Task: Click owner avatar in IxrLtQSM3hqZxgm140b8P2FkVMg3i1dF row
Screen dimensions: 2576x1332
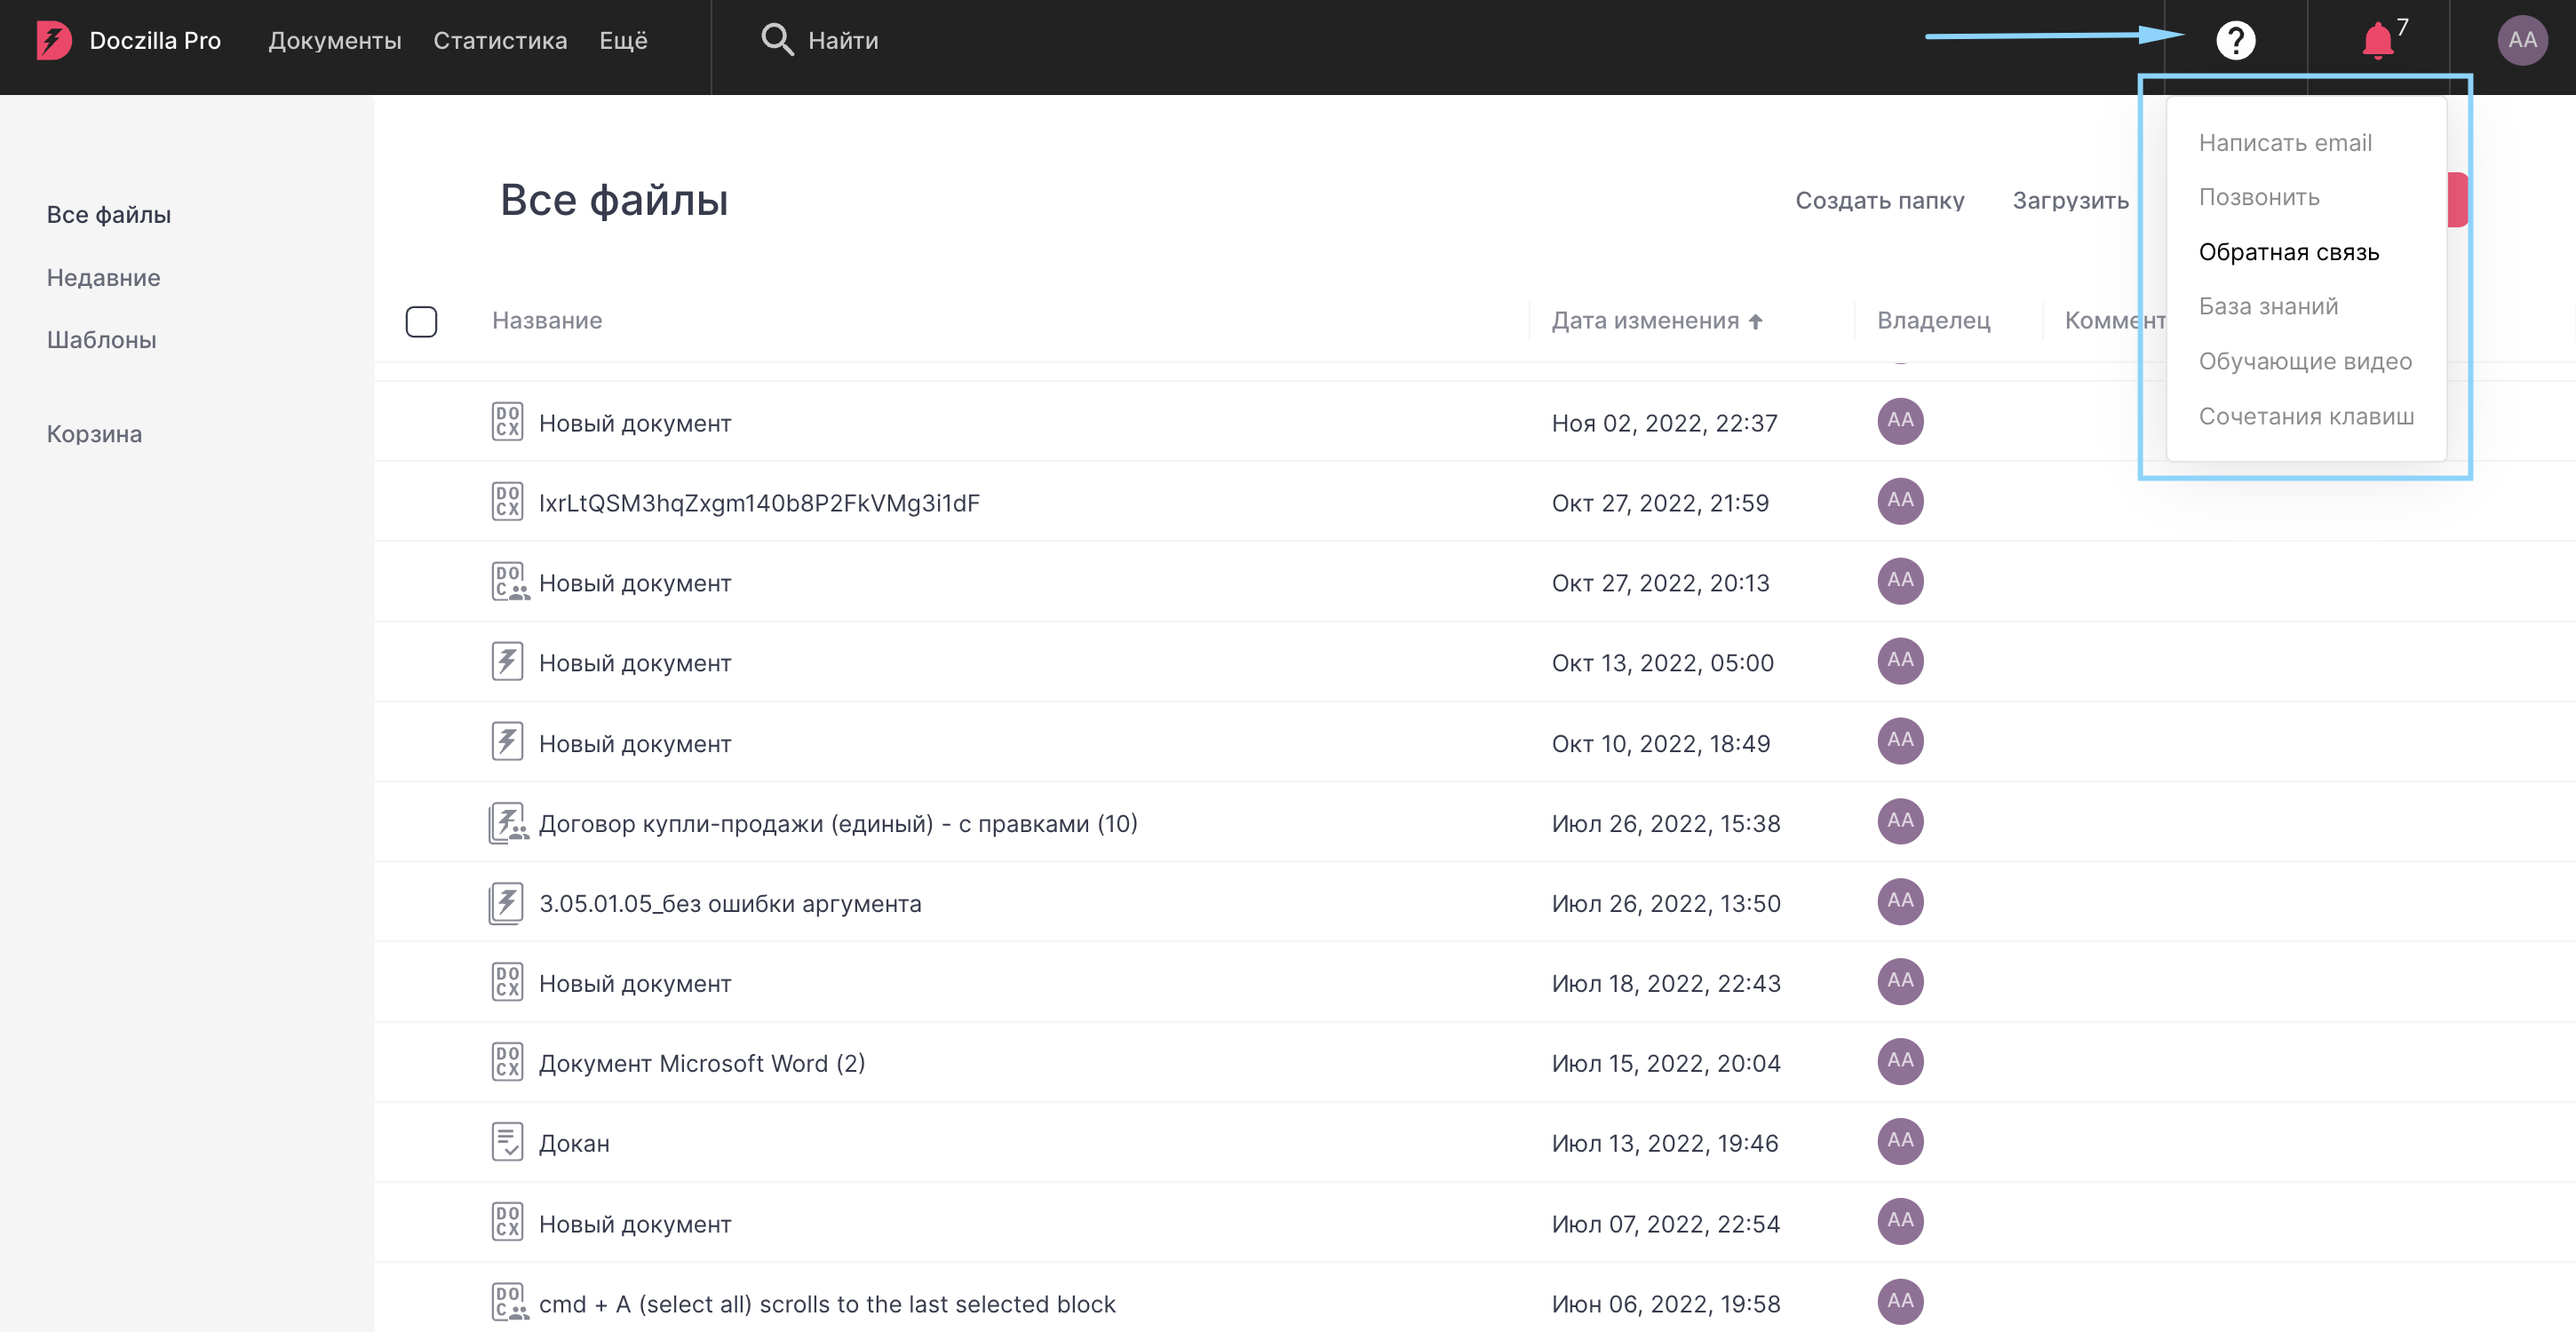Action: point(1900,501)
